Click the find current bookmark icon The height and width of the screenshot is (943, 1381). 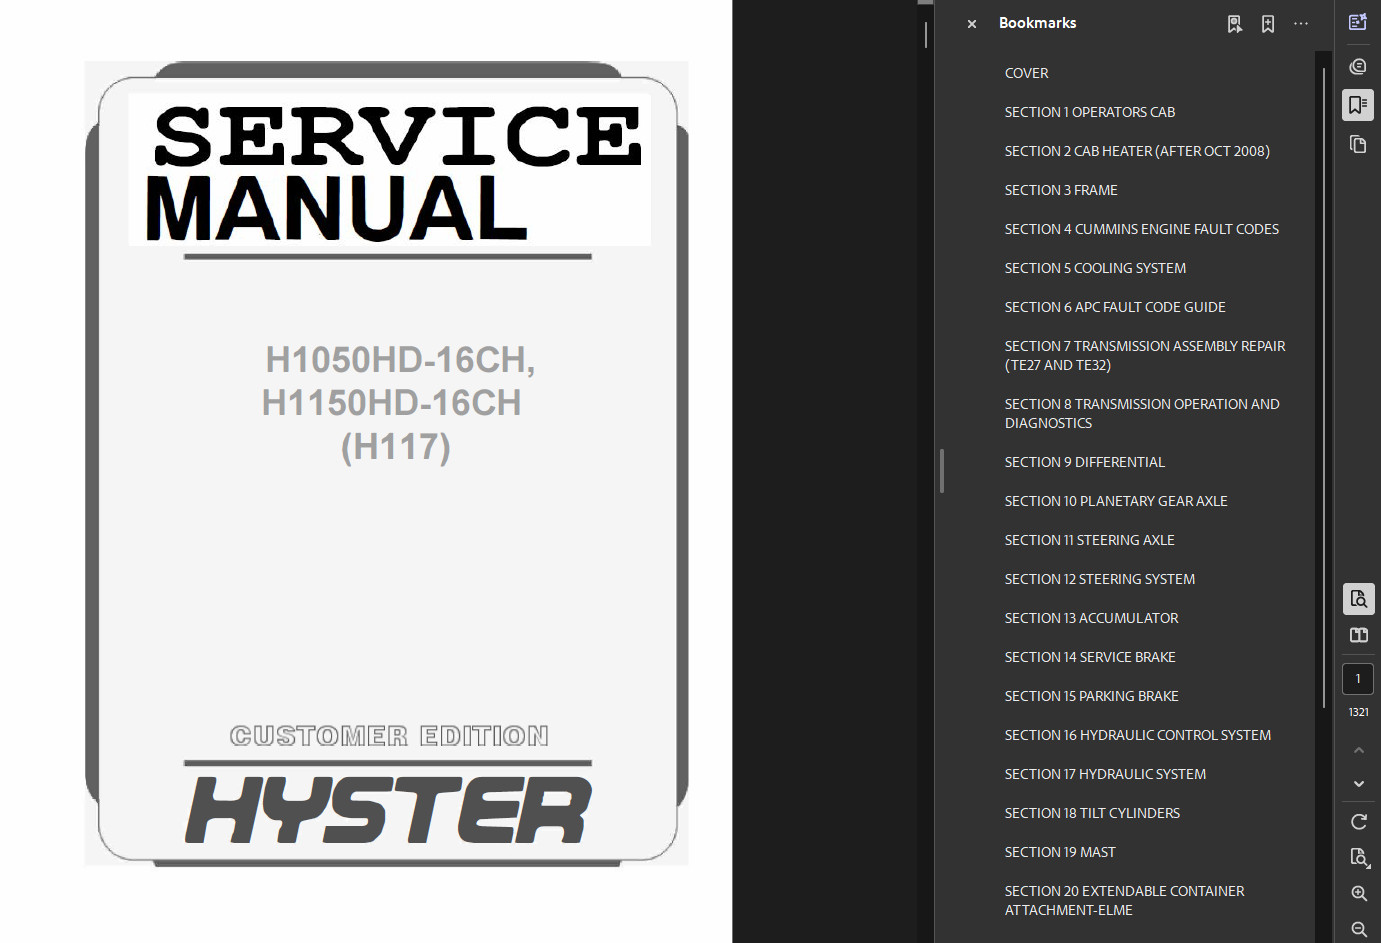tap(1235, 24)
